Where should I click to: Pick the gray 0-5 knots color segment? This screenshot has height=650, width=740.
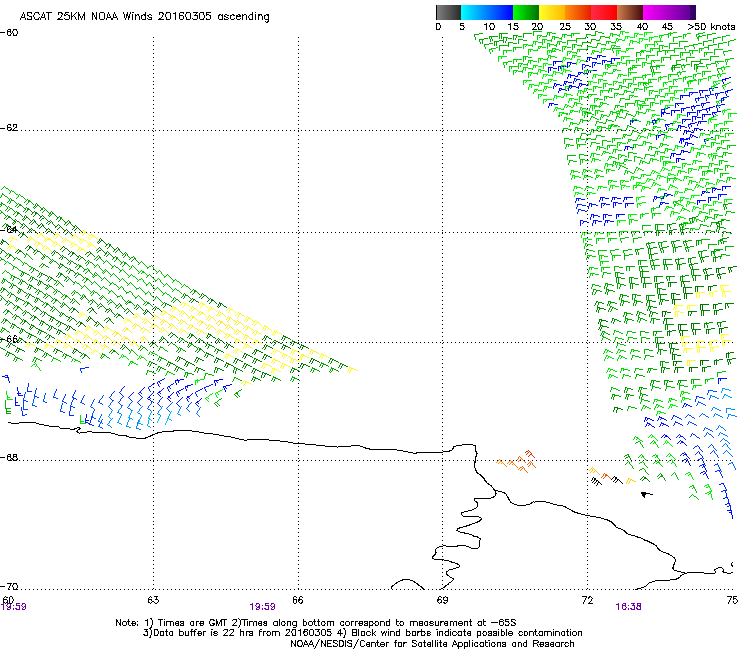tap(448, 12)
